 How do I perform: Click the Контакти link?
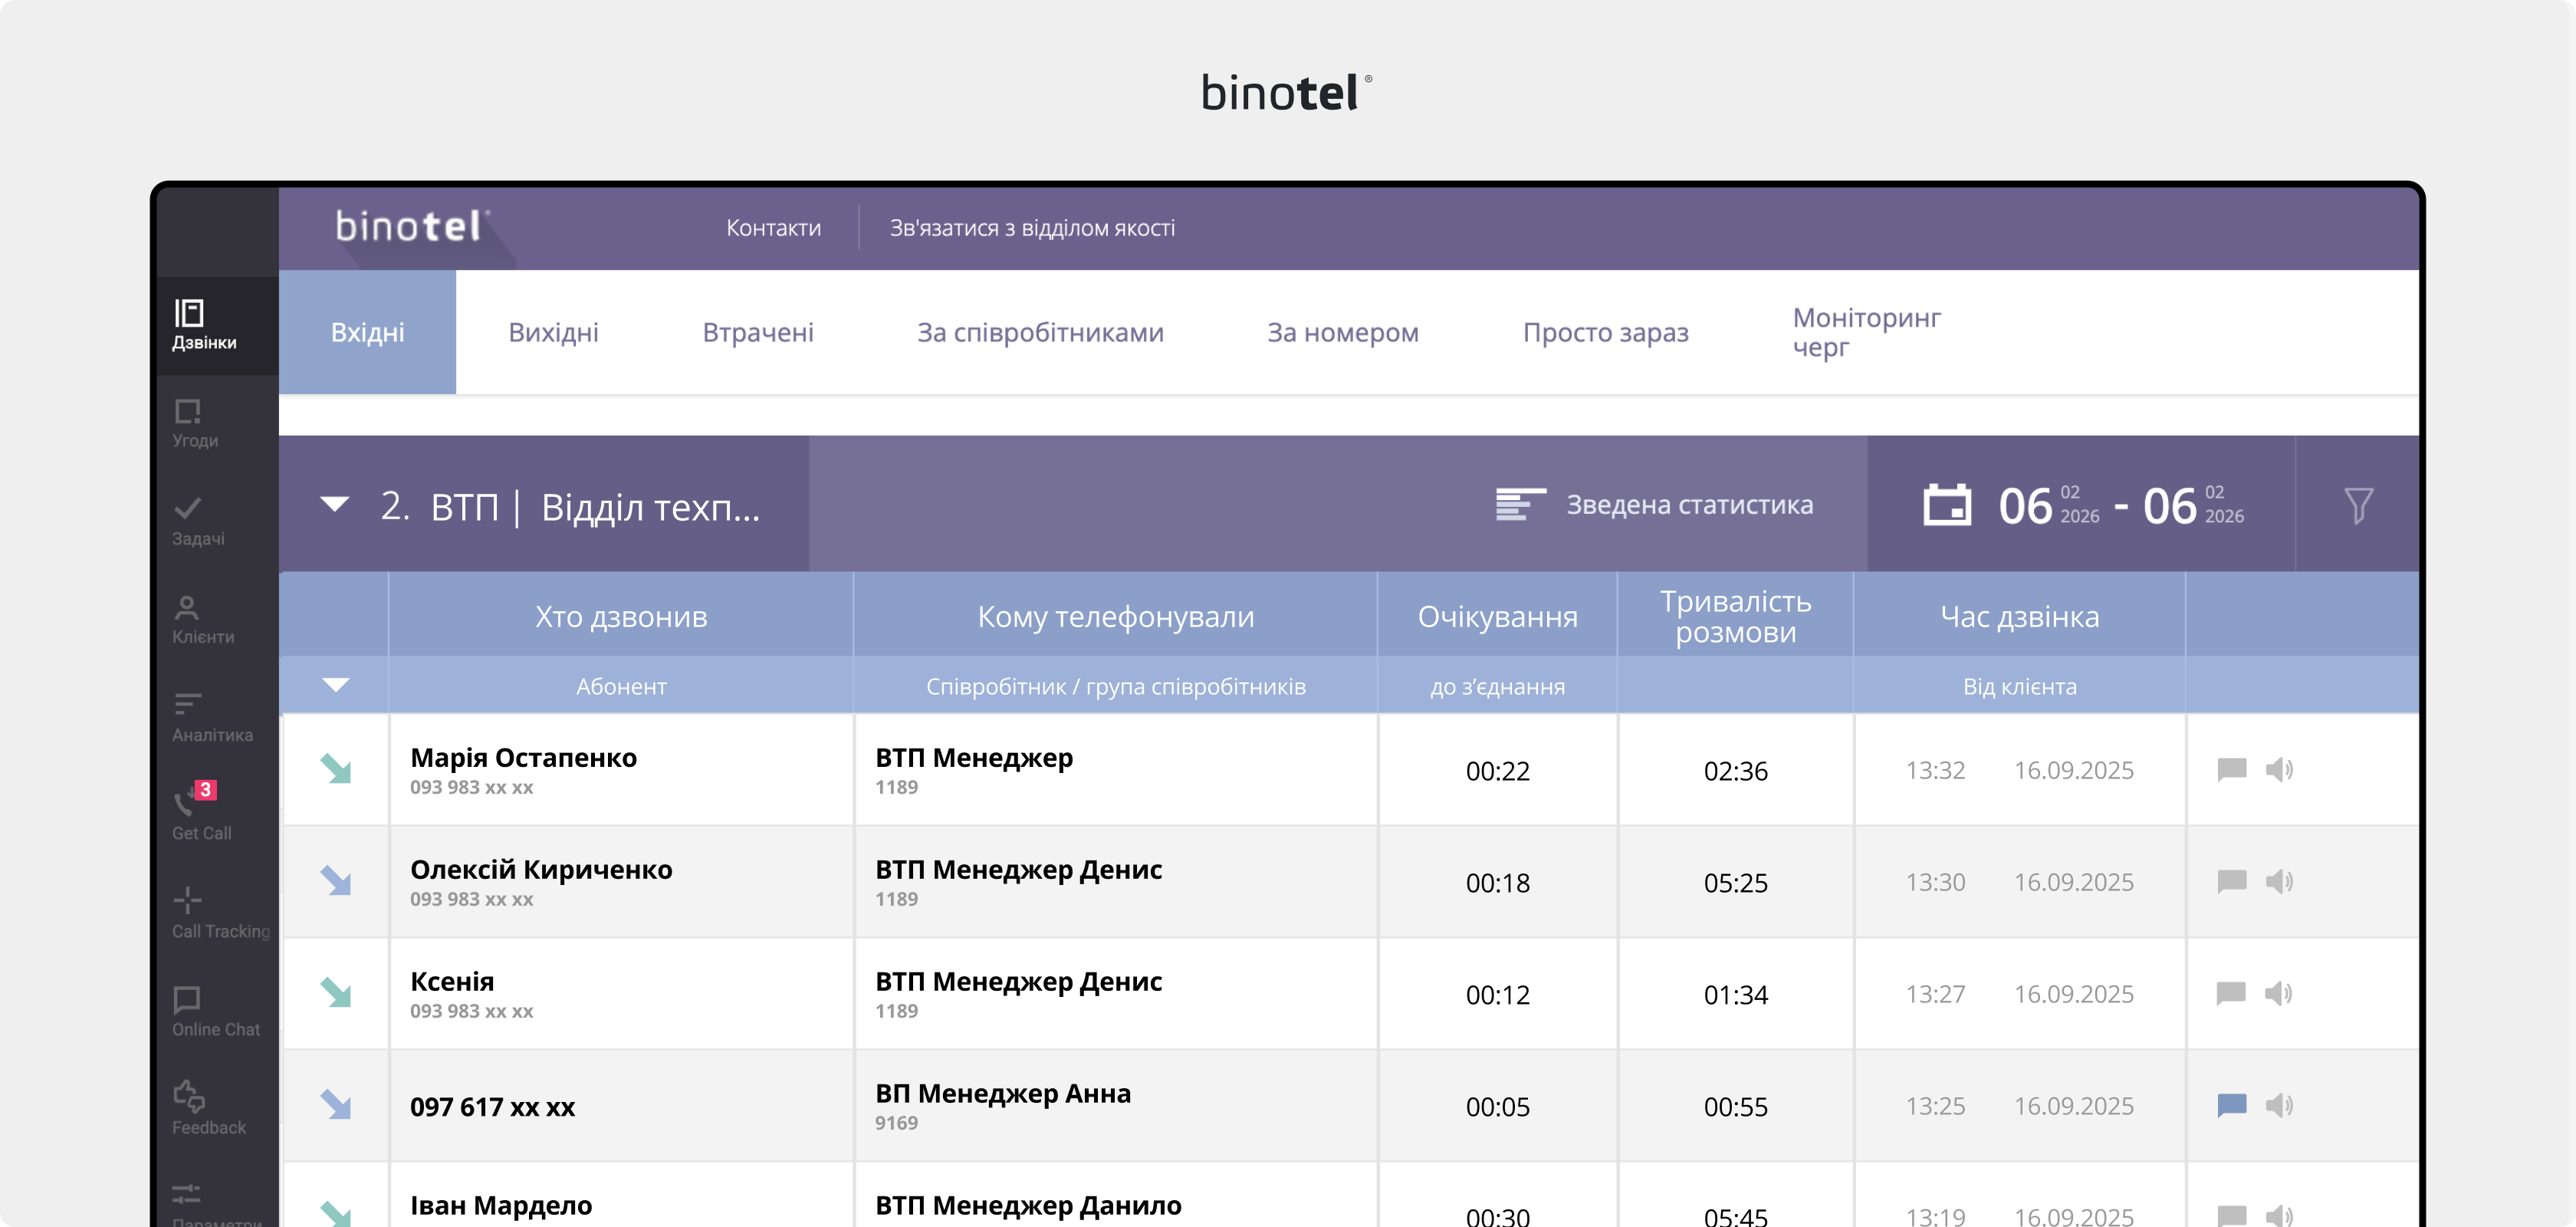[773, 228]
